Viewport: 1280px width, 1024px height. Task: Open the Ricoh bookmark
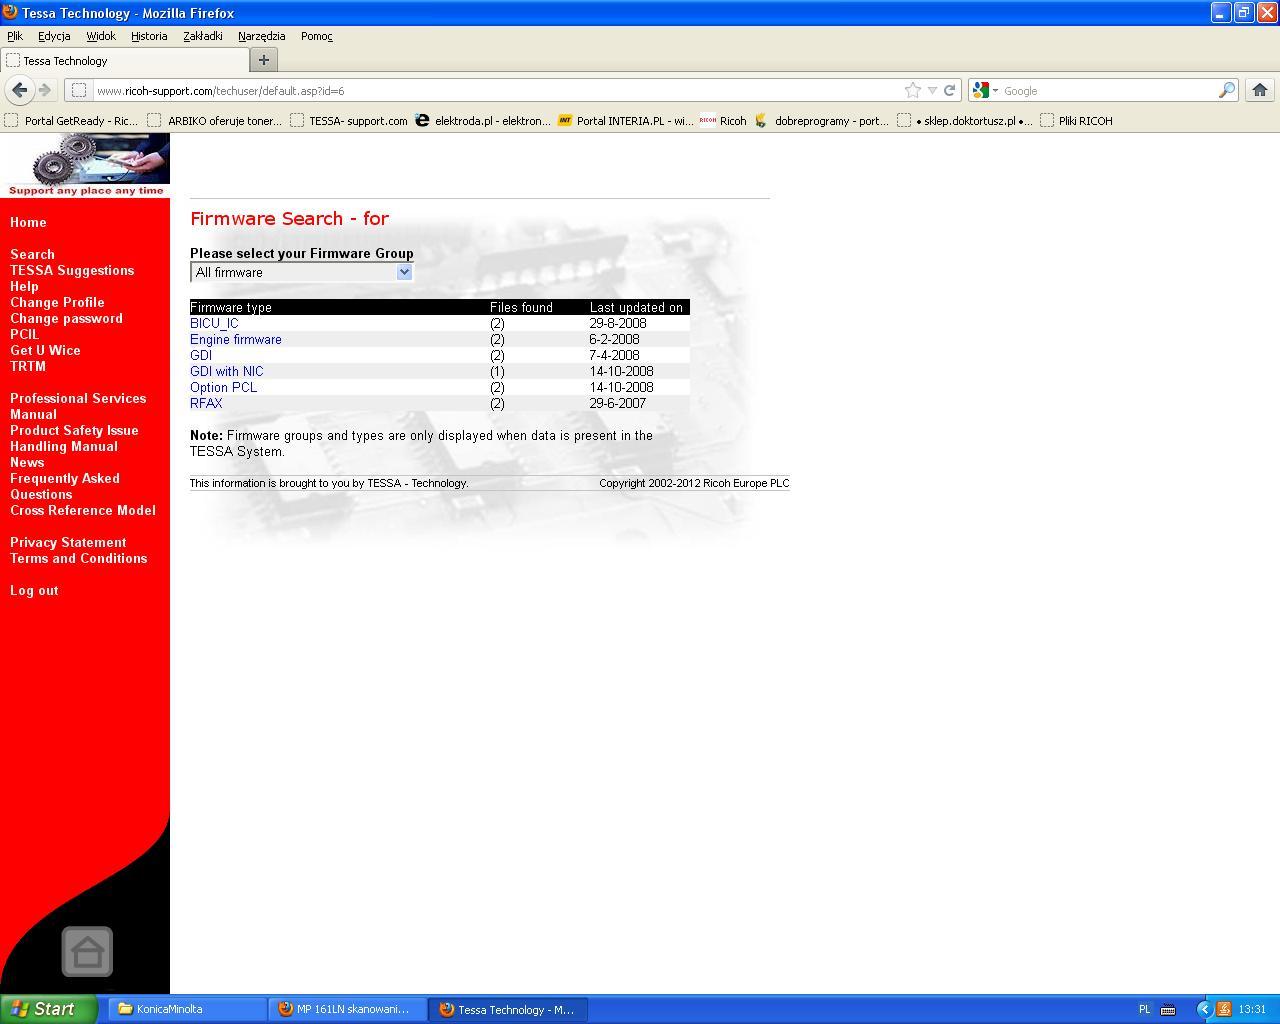pyautogui.click(x=723, y=120)
